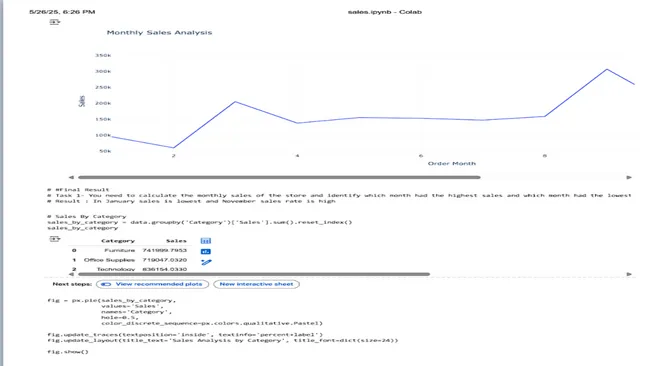
Task: Click the Technology row cell
Action: pos(116,269)
